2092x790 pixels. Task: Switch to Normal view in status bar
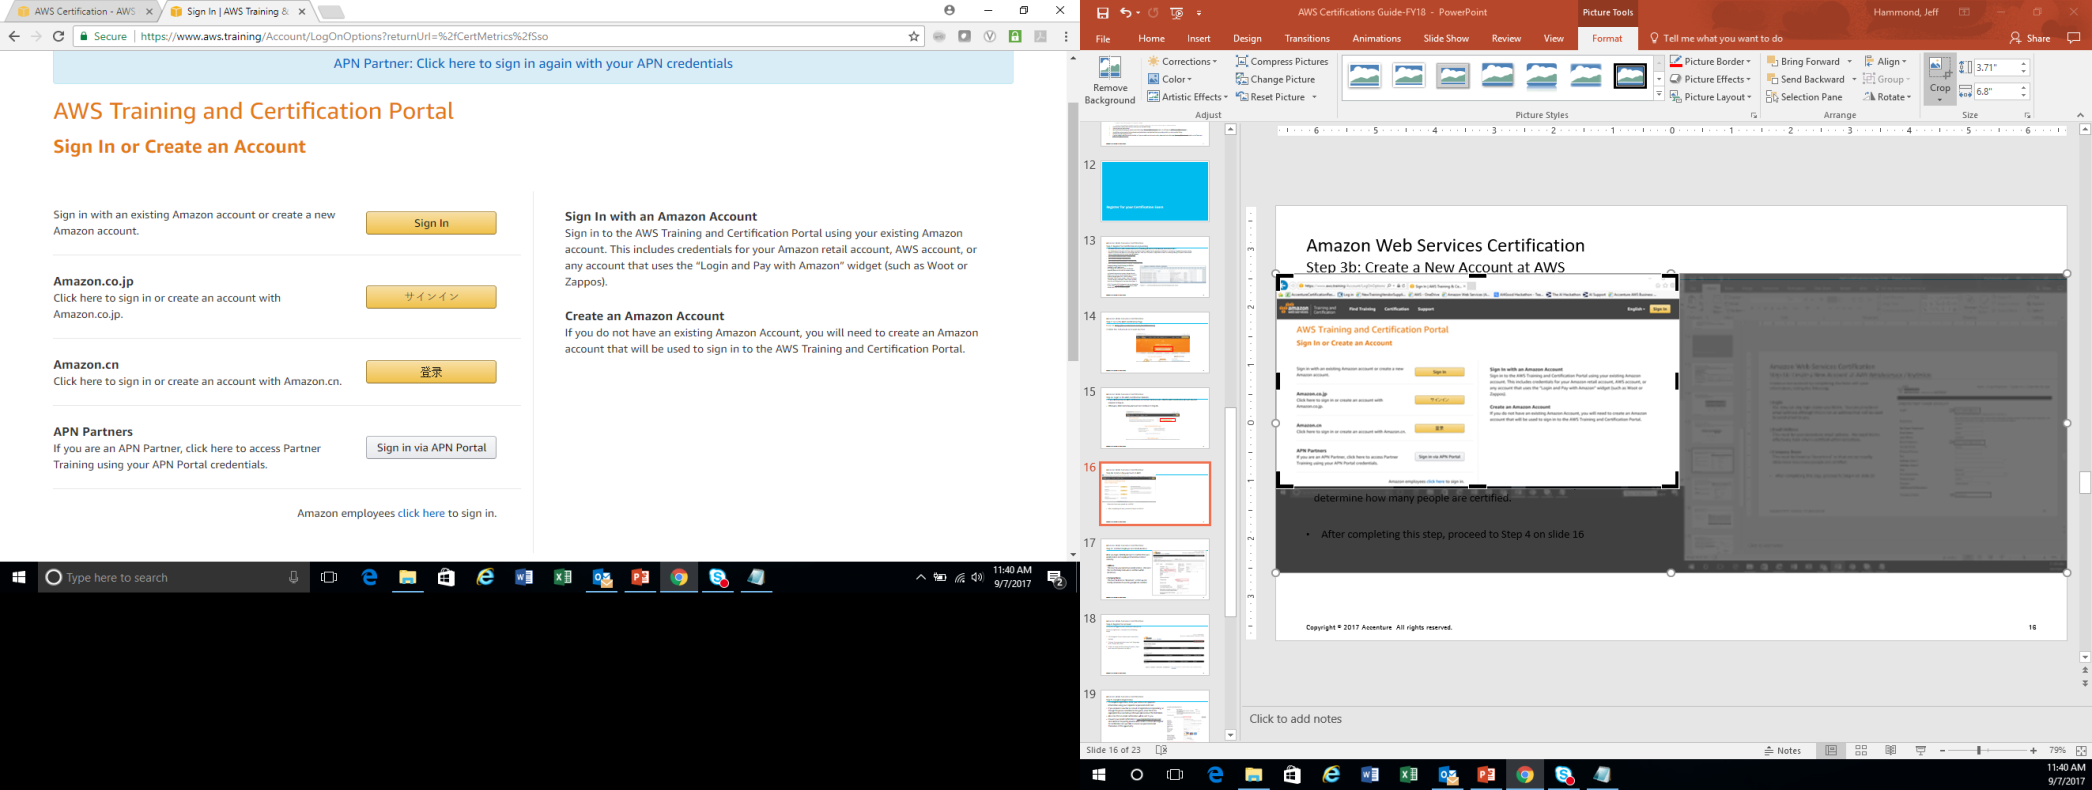point(1831,750)
